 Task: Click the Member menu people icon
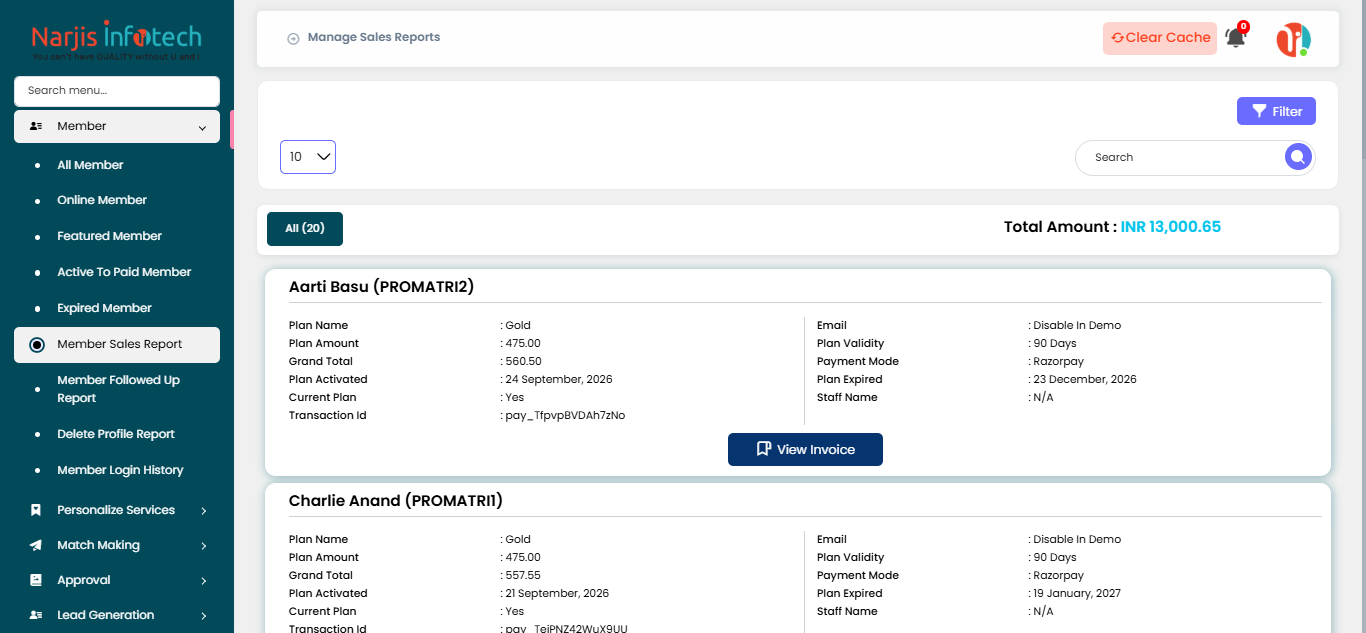pos(36,126)
